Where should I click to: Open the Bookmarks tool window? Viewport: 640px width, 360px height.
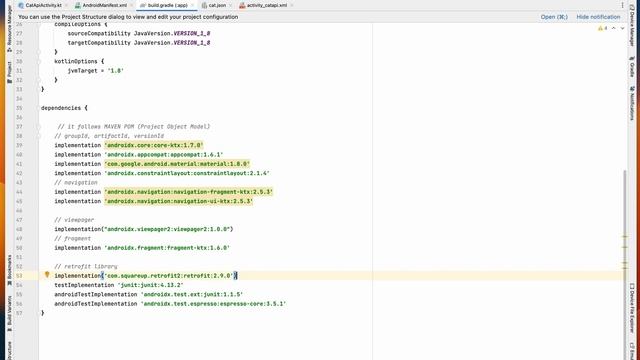pos(9,270)
